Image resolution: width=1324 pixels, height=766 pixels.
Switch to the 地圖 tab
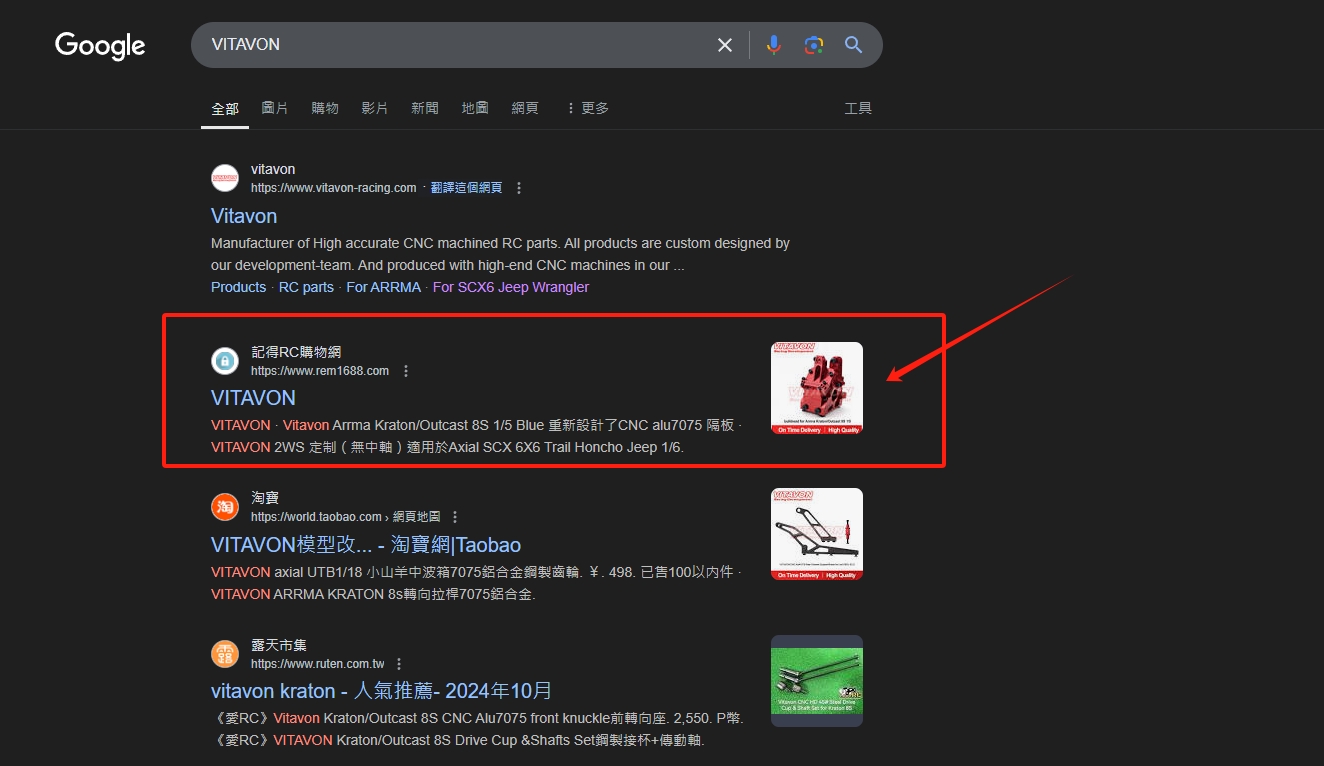pyautogui.click(x=475, y=108)
